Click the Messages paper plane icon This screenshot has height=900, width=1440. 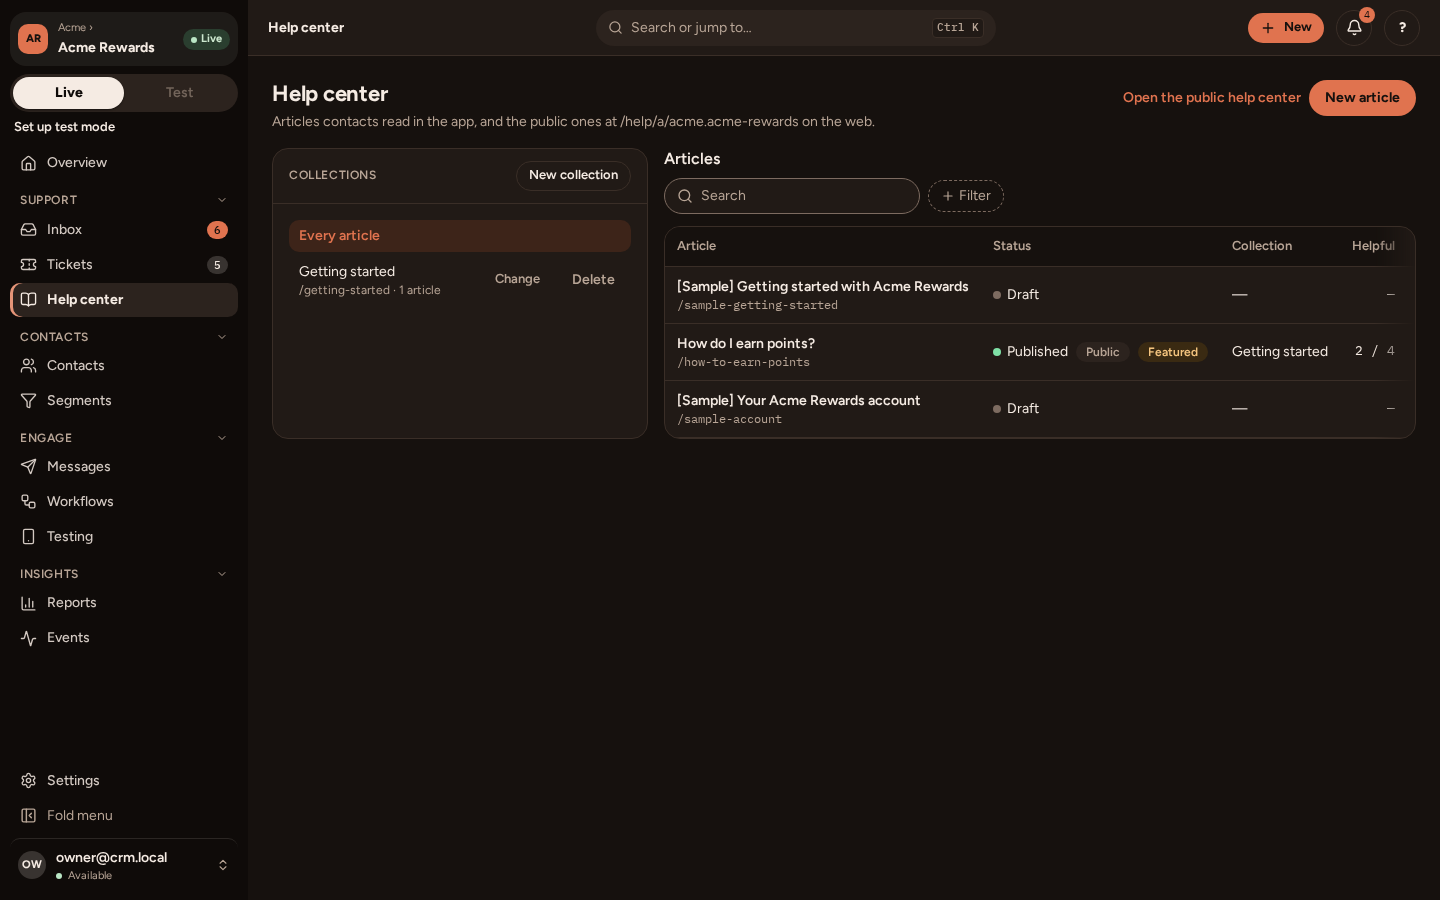click(x=29, y=467)
